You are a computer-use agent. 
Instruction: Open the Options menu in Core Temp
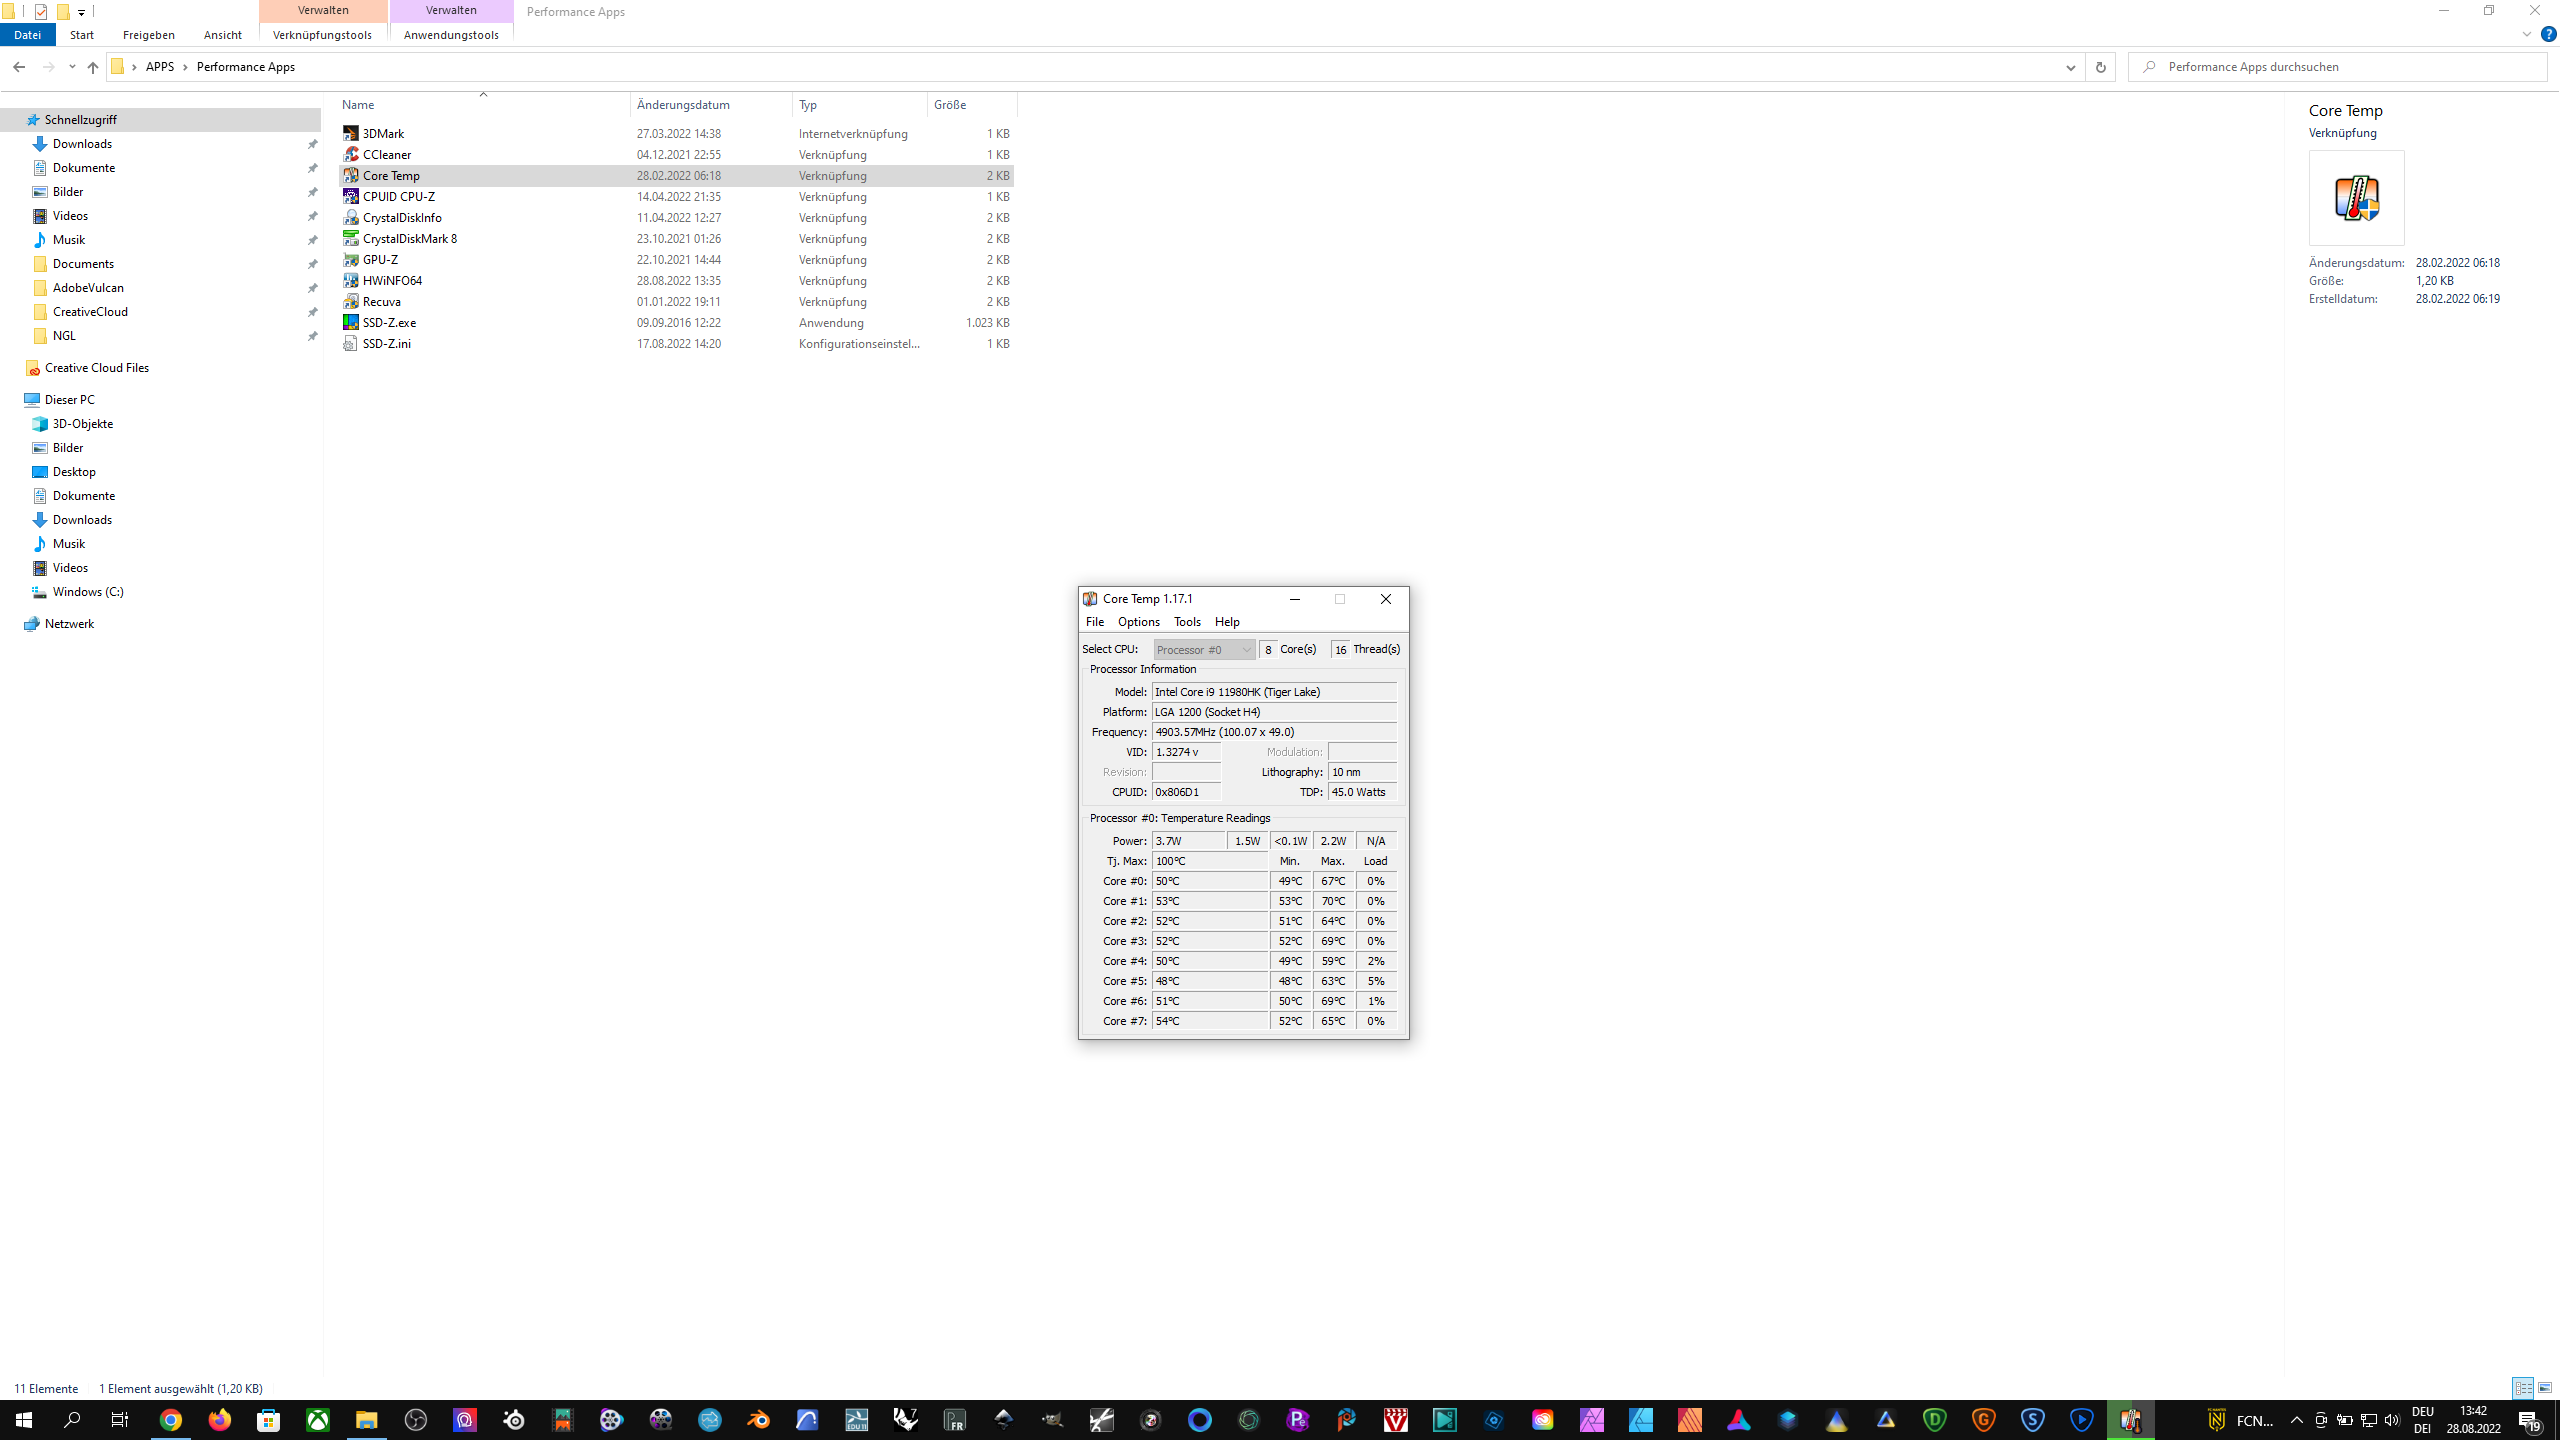click(1138, 622)
